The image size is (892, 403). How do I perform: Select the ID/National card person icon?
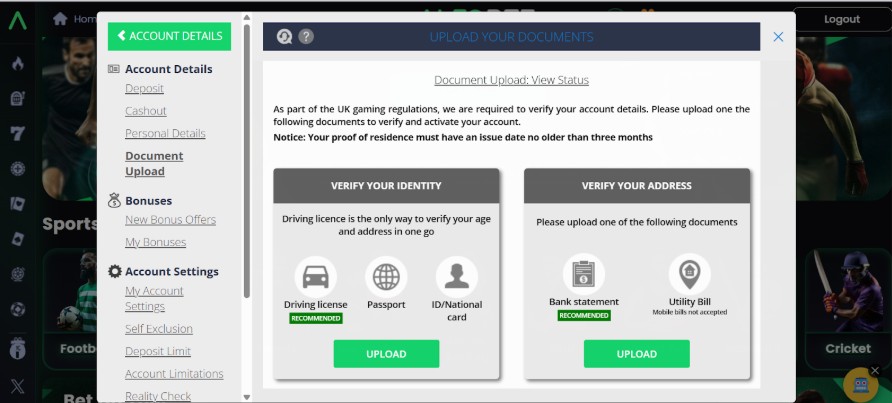(457, 276)
